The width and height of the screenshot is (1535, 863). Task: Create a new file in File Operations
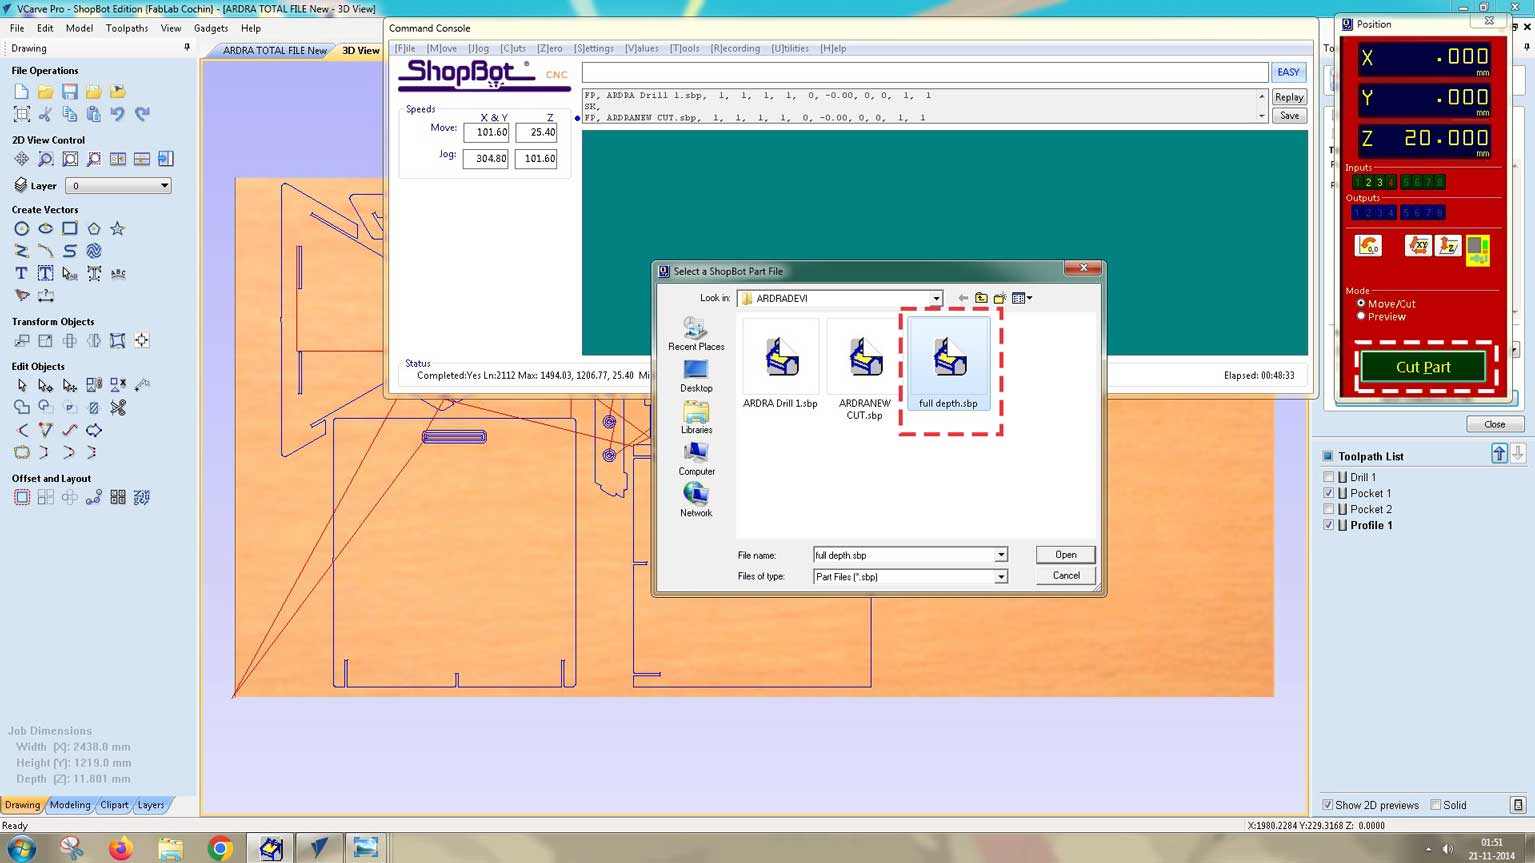pos(21,91)
